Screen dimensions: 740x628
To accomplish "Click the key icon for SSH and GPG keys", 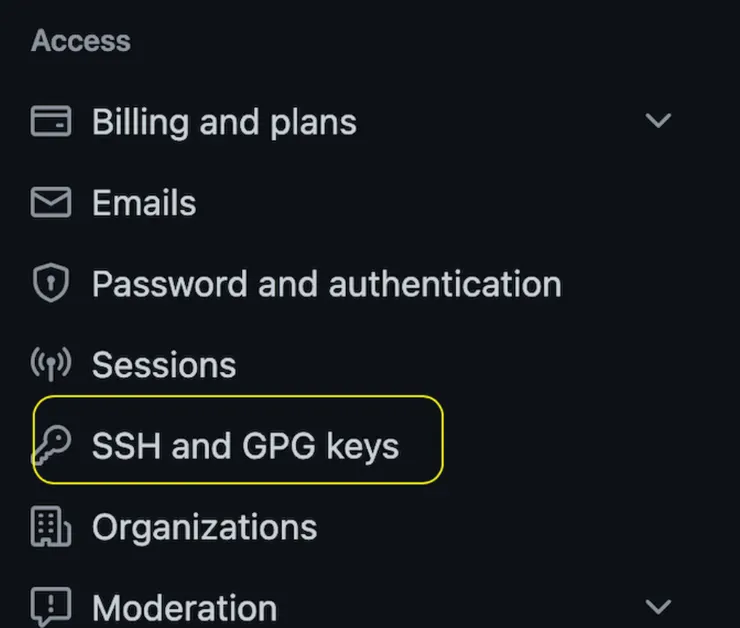I will tap(51, 446).
